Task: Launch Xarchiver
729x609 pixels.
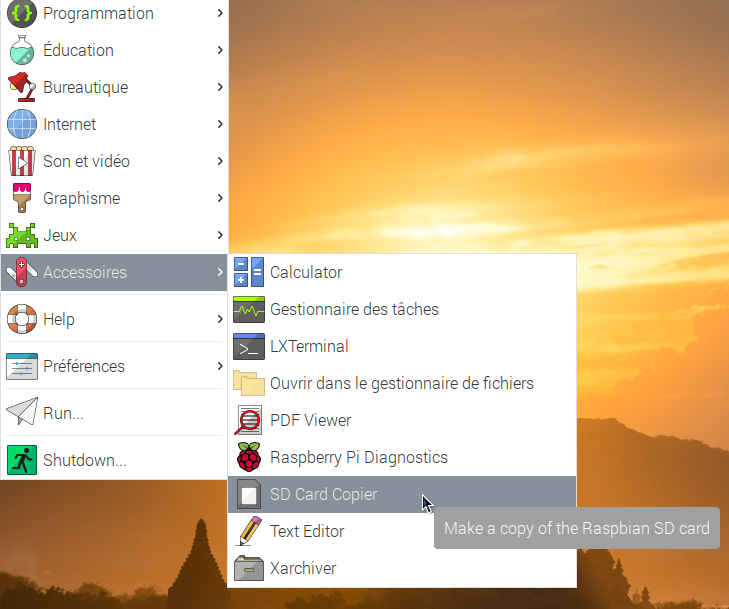Action: [x=402, y=568]
